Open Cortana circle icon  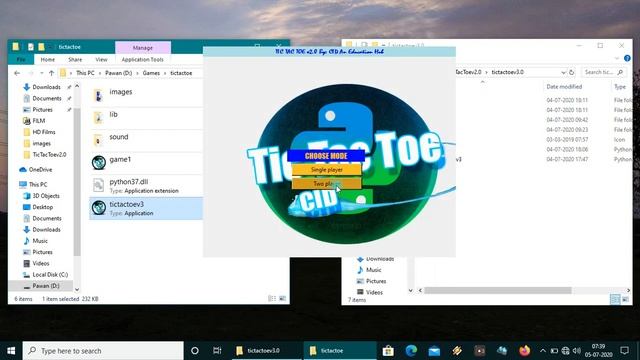[195, 351]
